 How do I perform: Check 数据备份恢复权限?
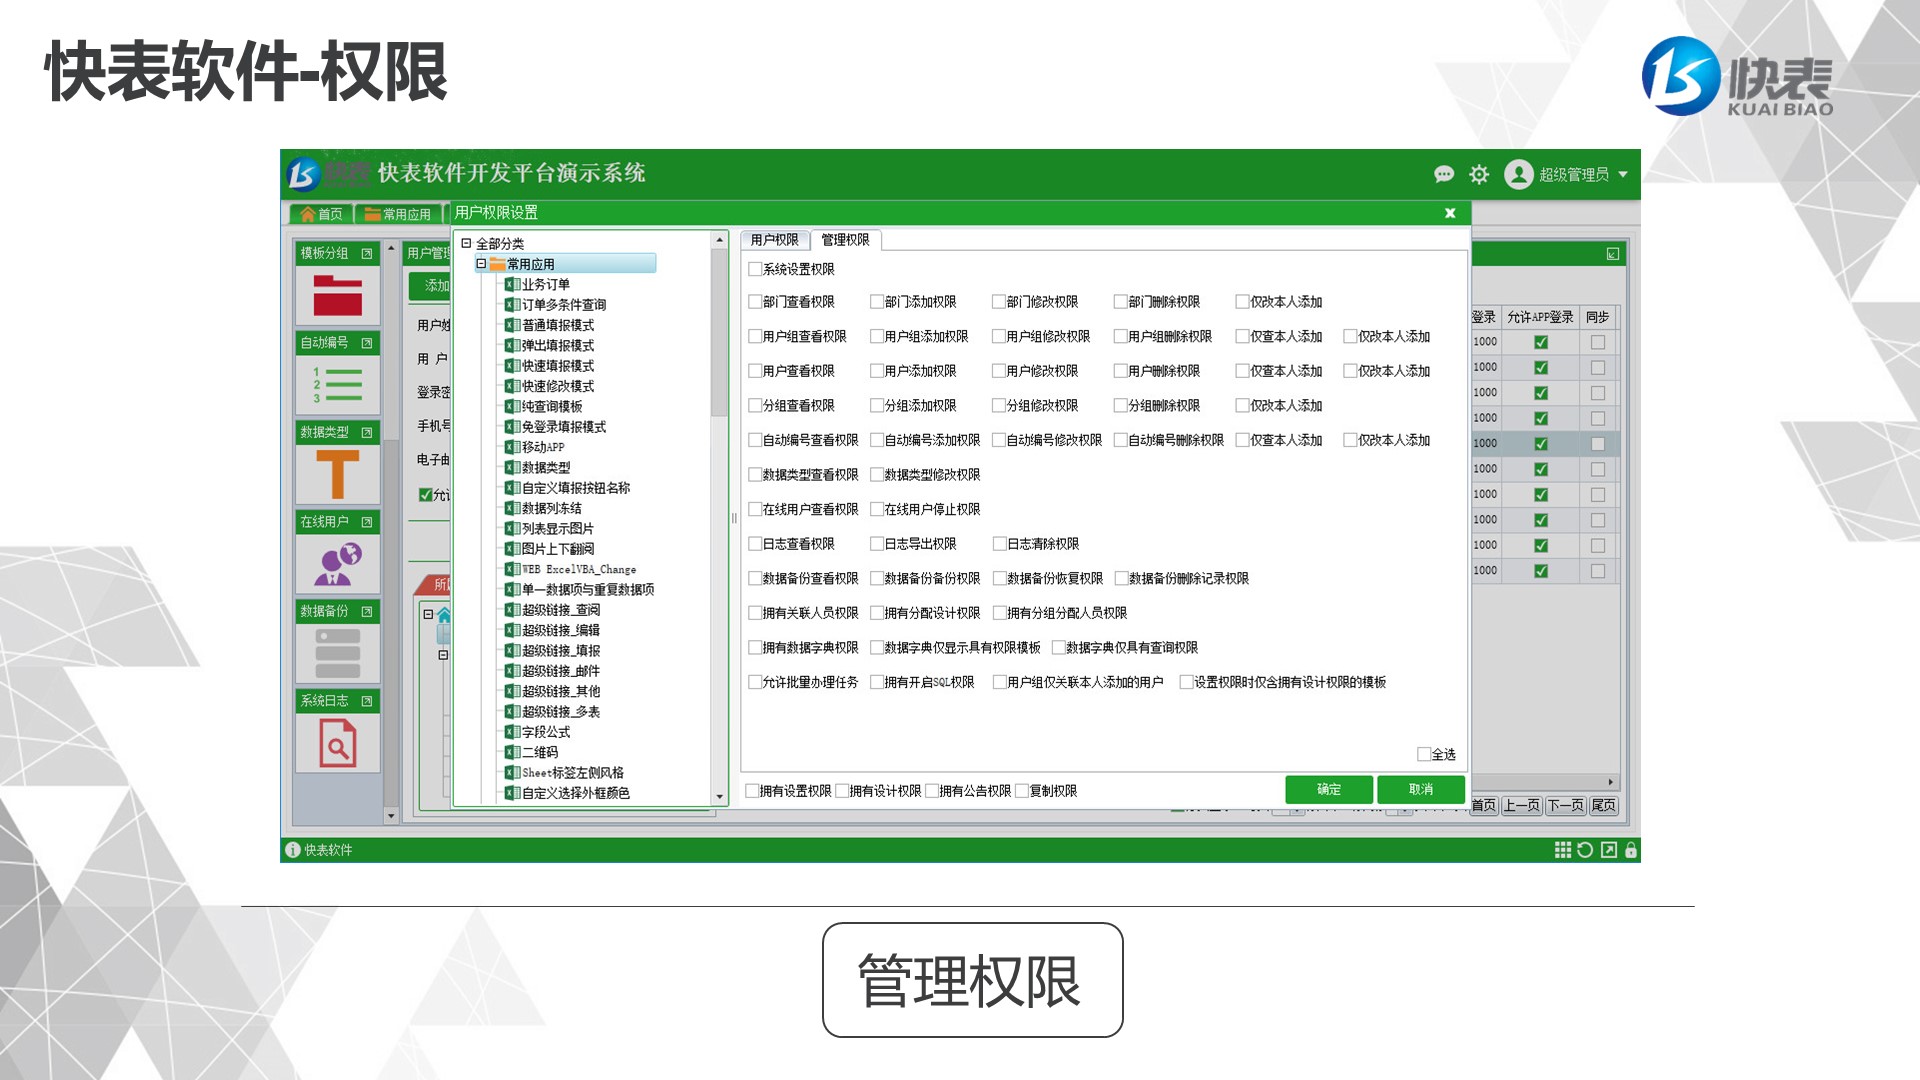click(x=999, y=579)
